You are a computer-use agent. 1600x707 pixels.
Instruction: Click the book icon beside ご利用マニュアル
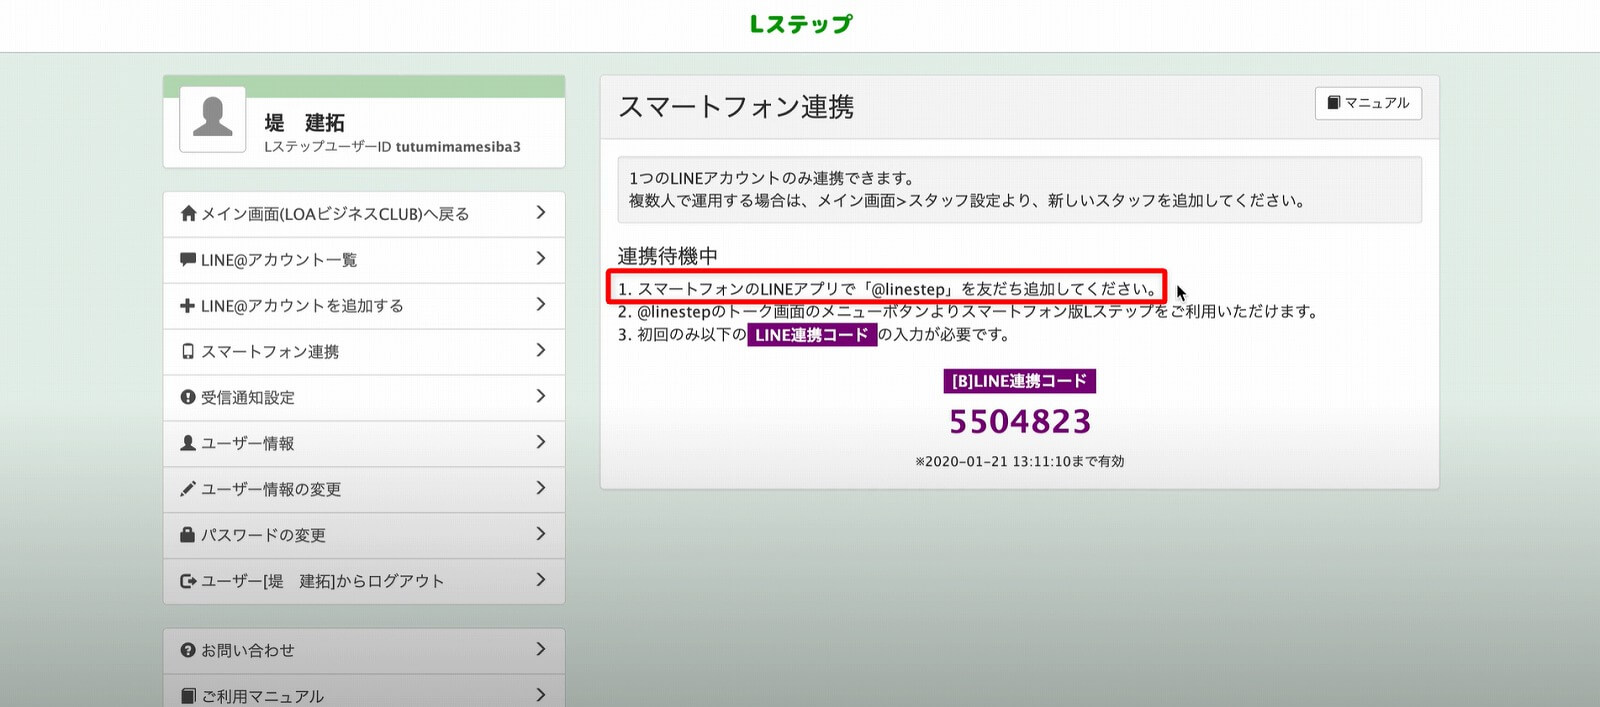click(188, 696)
